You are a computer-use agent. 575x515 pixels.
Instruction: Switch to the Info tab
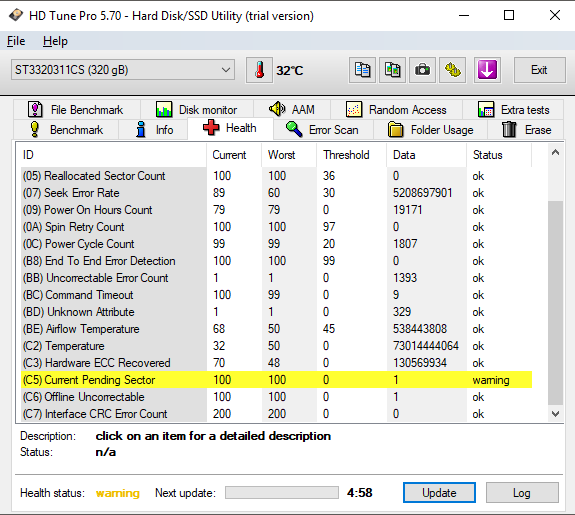pos(153,129)
